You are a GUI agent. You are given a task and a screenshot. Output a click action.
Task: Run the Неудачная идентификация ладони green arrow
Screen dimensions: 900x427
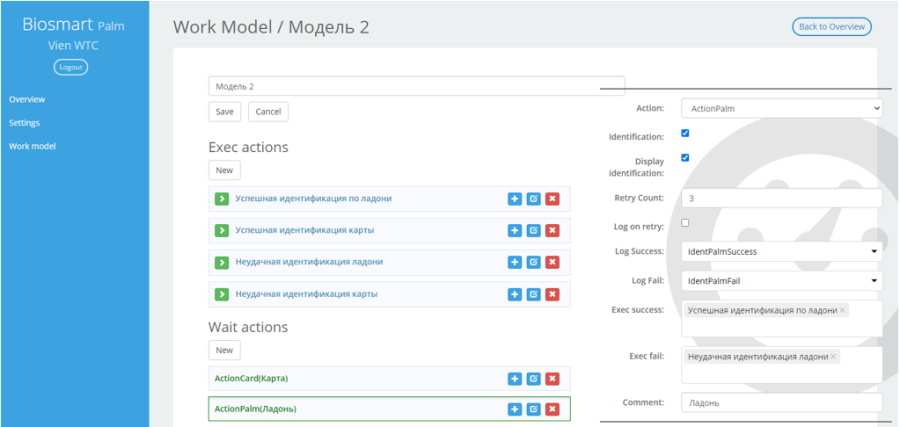pyautogui.click(x=222, y=262)
